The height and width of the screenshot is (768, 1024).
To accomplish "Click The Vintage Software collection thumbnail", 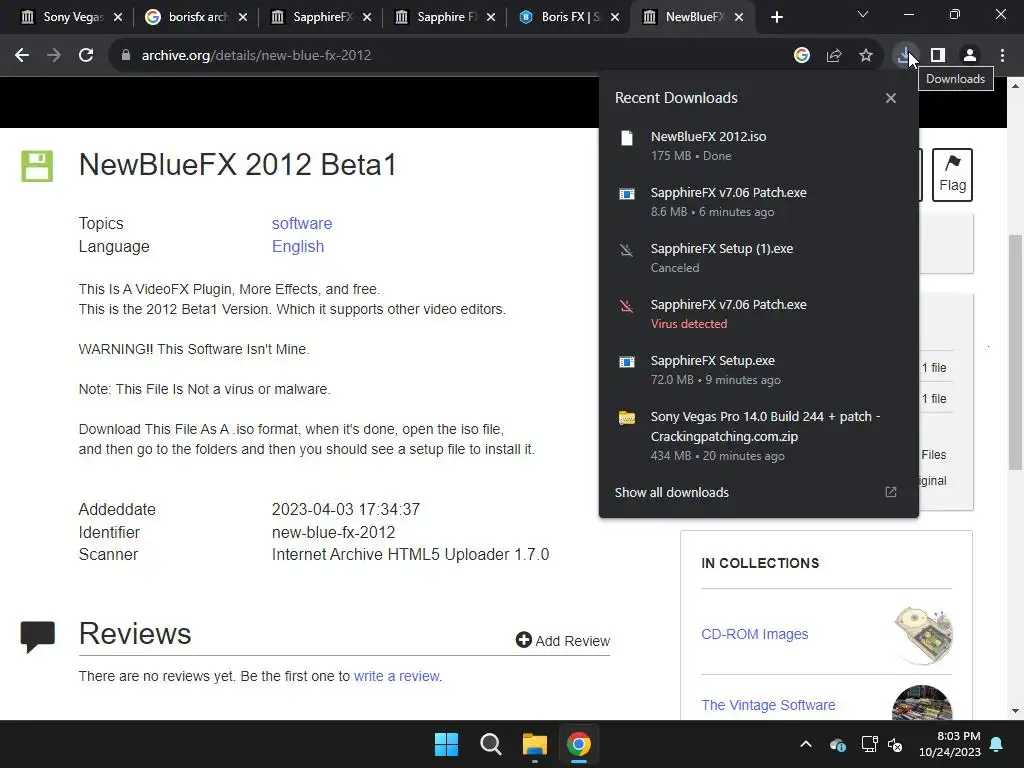I will click(921, 703).
